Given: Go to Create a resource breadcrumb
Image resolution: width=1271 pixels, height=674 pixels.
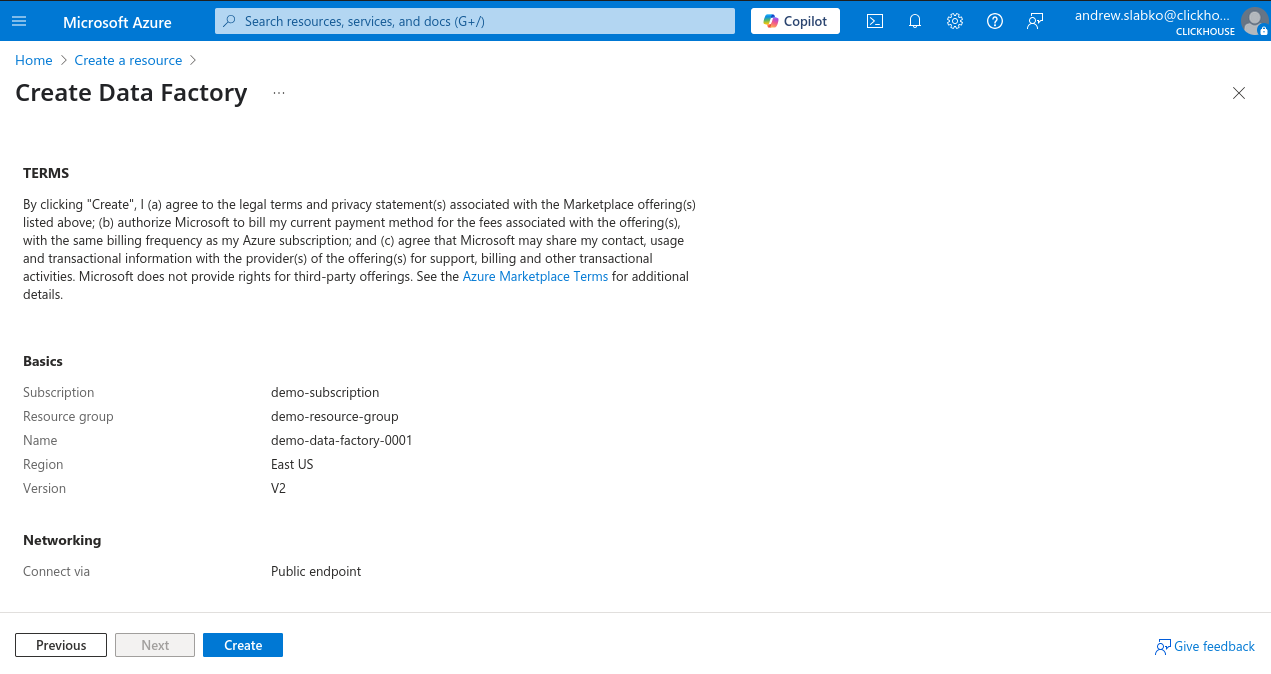Looking at the screenshot, I should (x=128, y=60).
